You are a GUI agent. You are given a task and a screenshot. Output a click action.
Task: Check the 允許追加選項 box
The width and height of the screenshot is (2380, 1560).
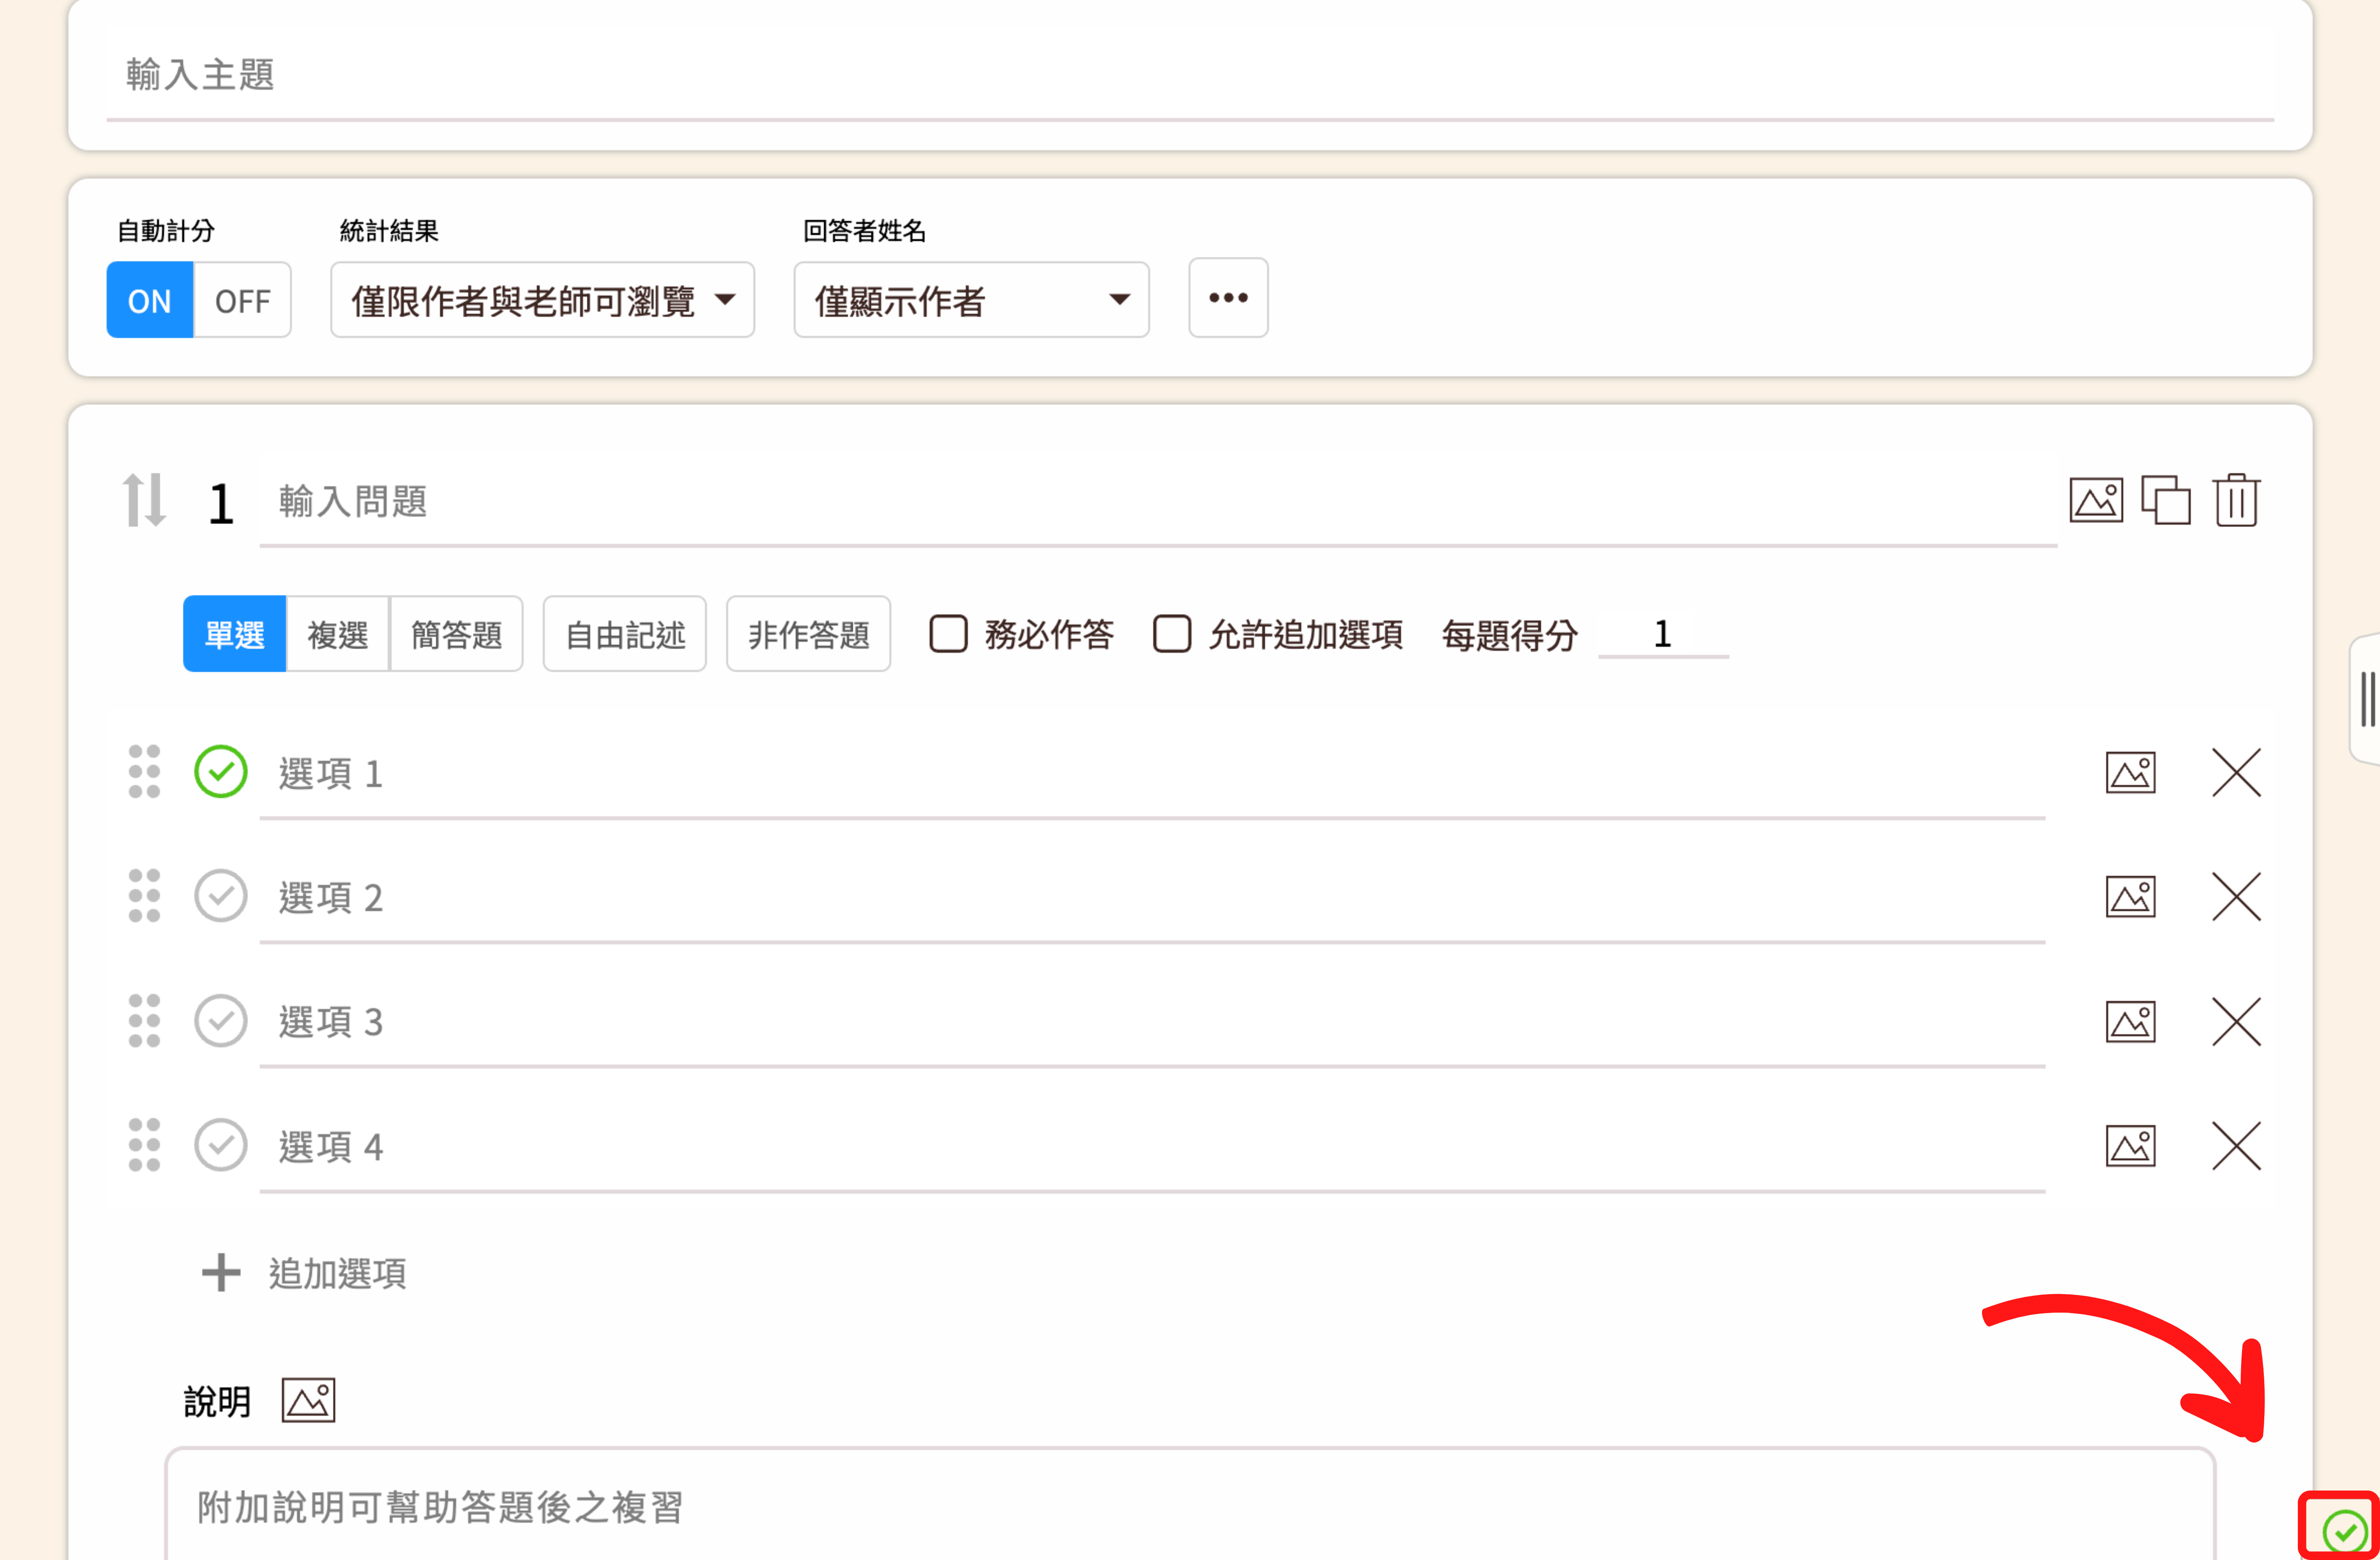point(1172,634)
